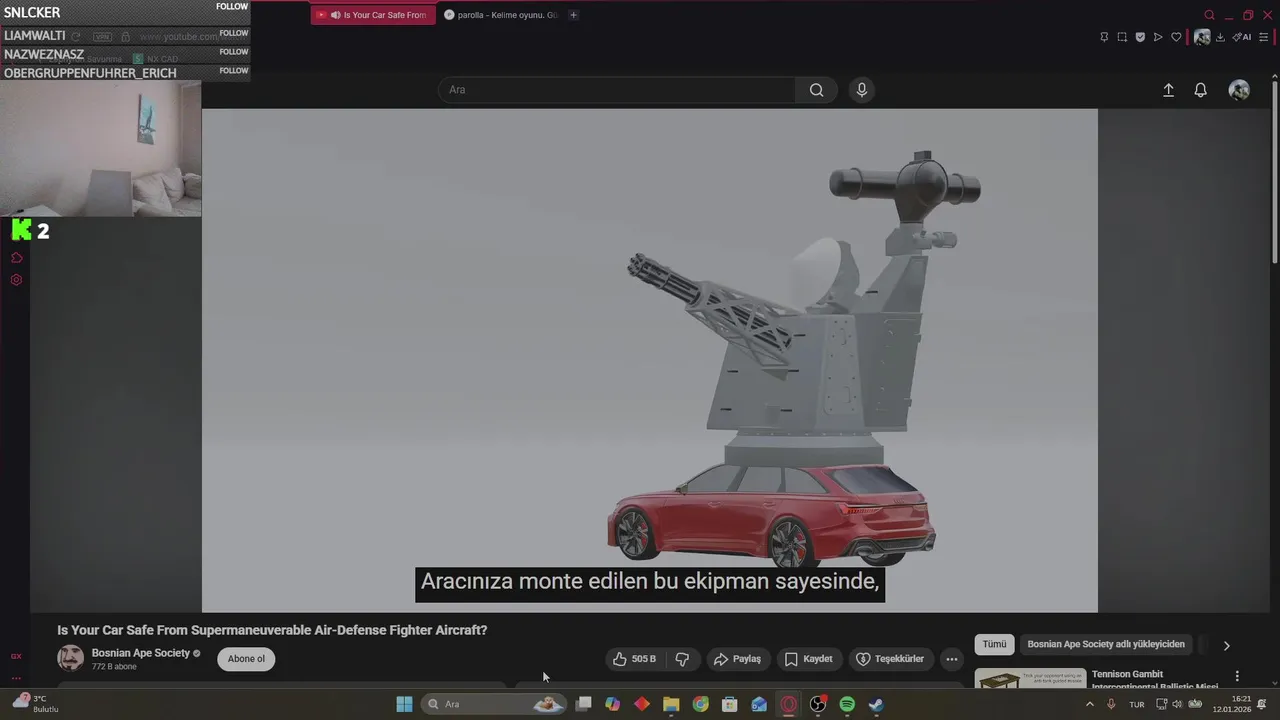
Task: Open File Explorer from the taskbar
Action: click(x=671, y=704)
